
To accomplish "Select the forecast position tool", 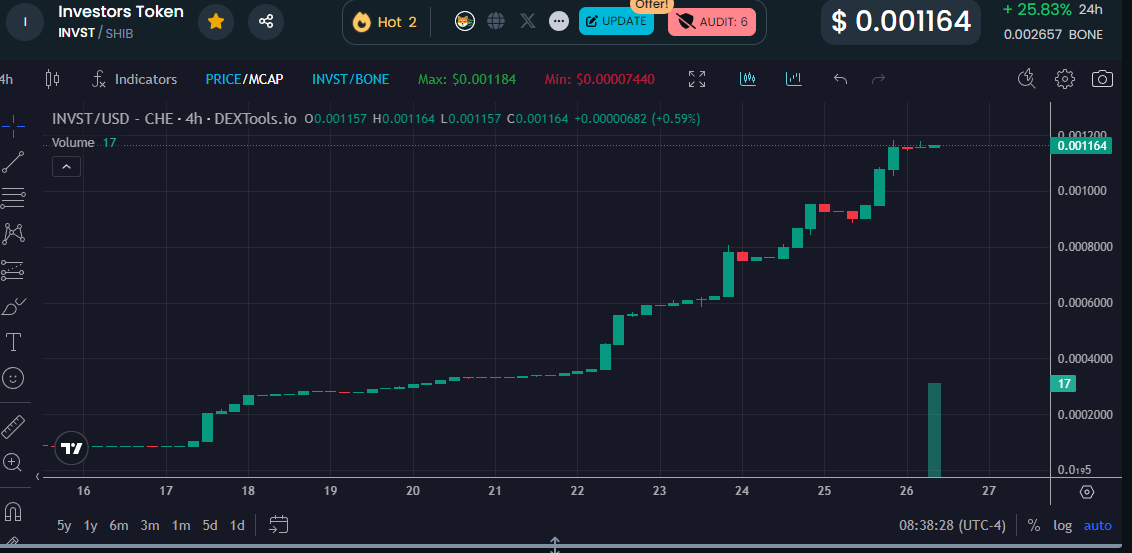I will coord(13,270).
